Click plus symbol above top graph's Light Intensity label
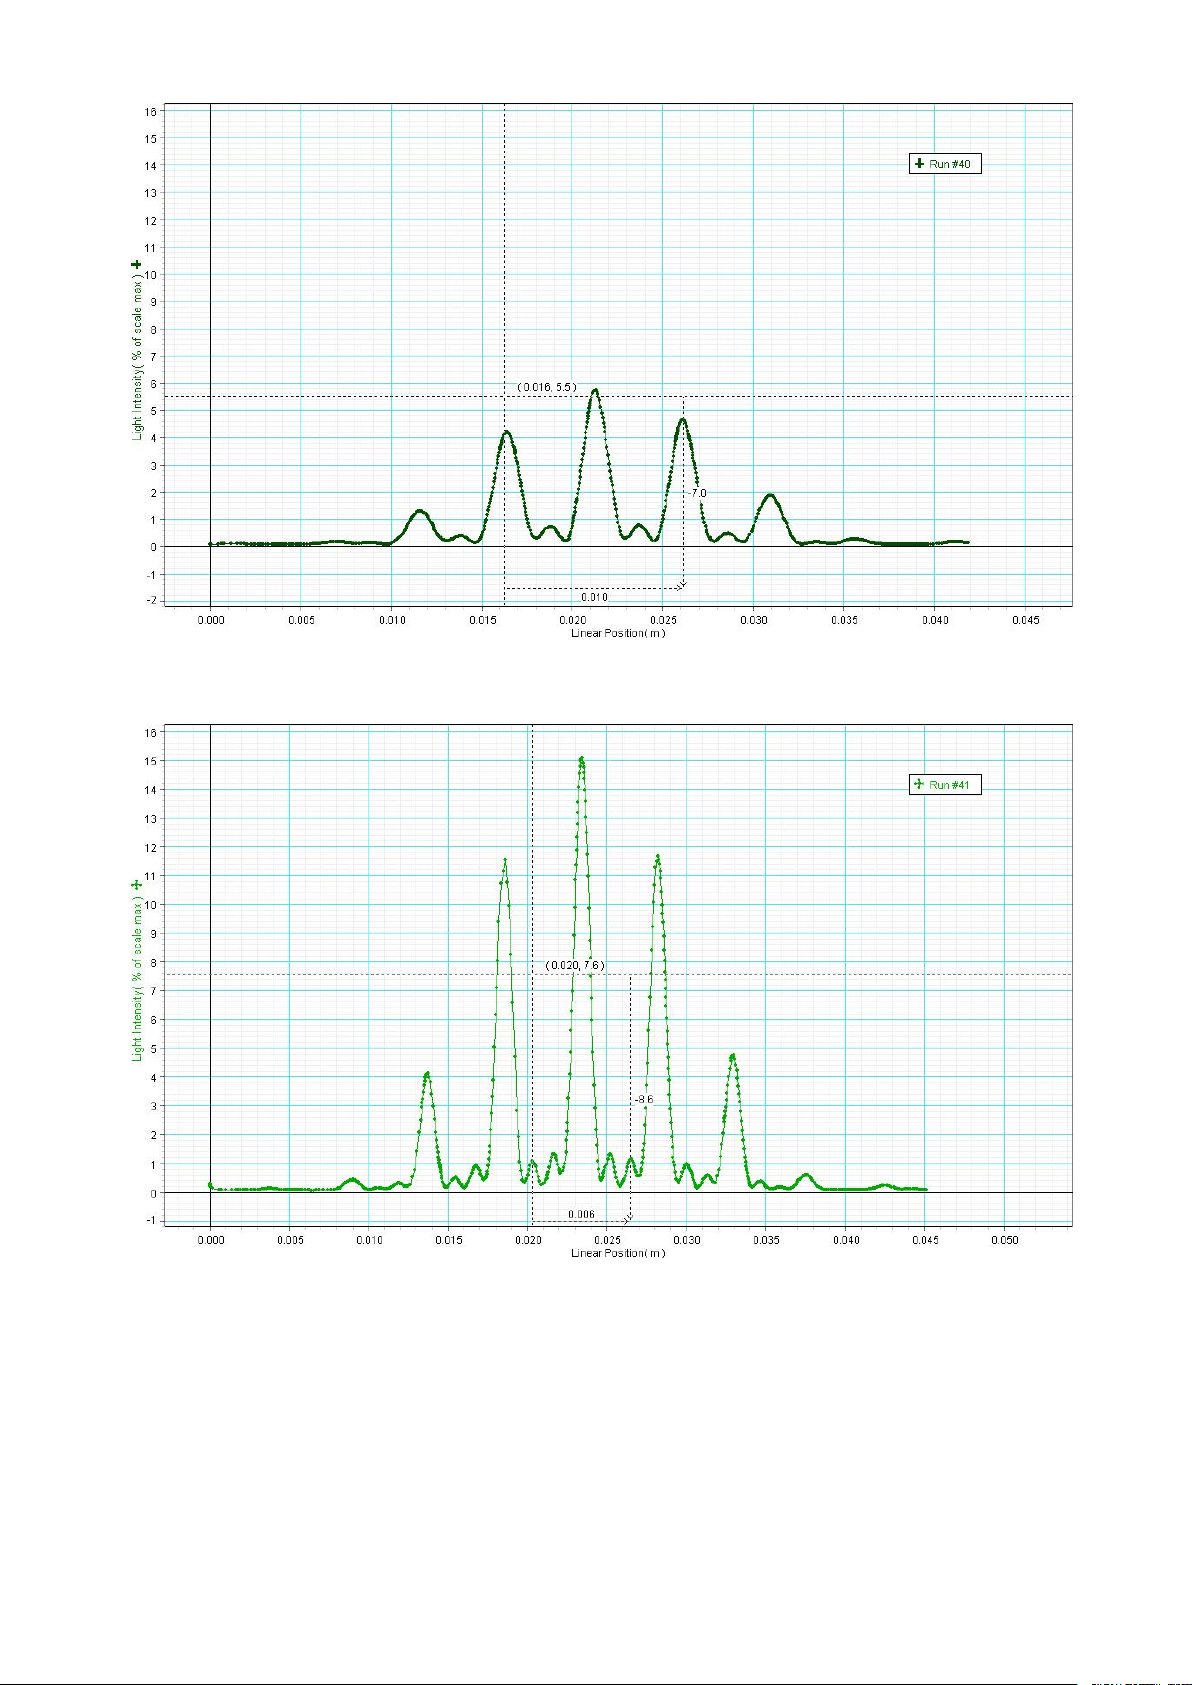1192x1685 pixels. pos(137,265)
